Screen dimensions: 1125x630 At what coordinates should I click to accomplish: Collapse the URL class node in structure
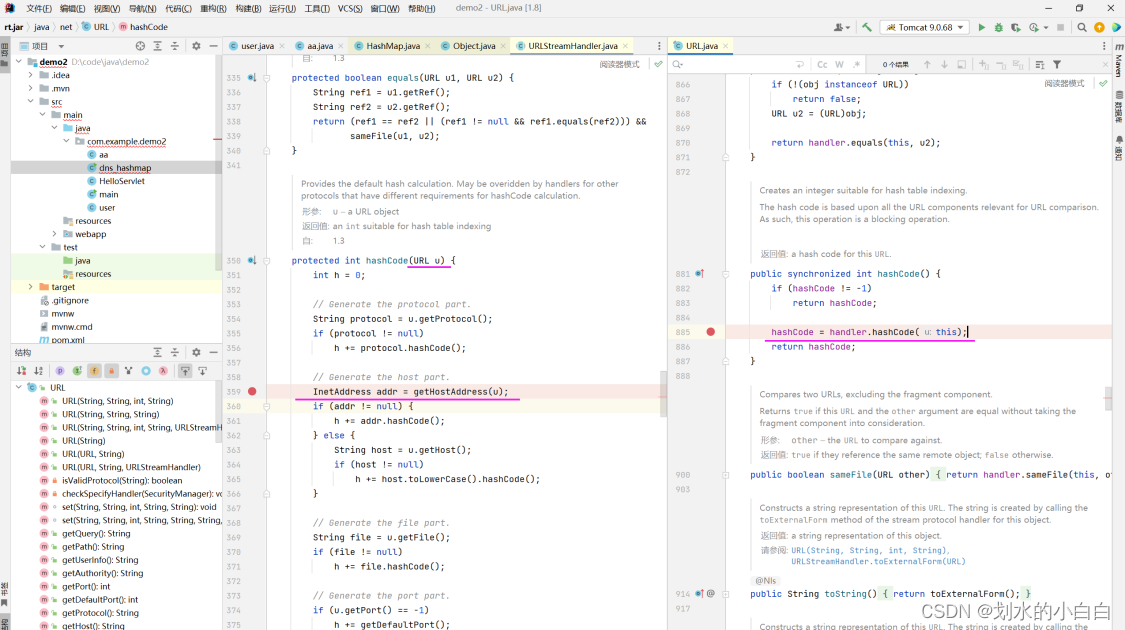pos(19,387)
